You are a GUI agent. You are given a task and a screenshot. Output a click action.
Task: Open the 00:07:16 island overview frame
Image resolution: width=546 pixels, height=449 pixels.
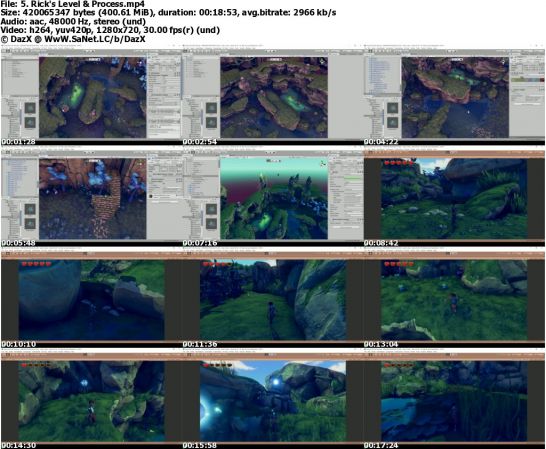(273, 196)
